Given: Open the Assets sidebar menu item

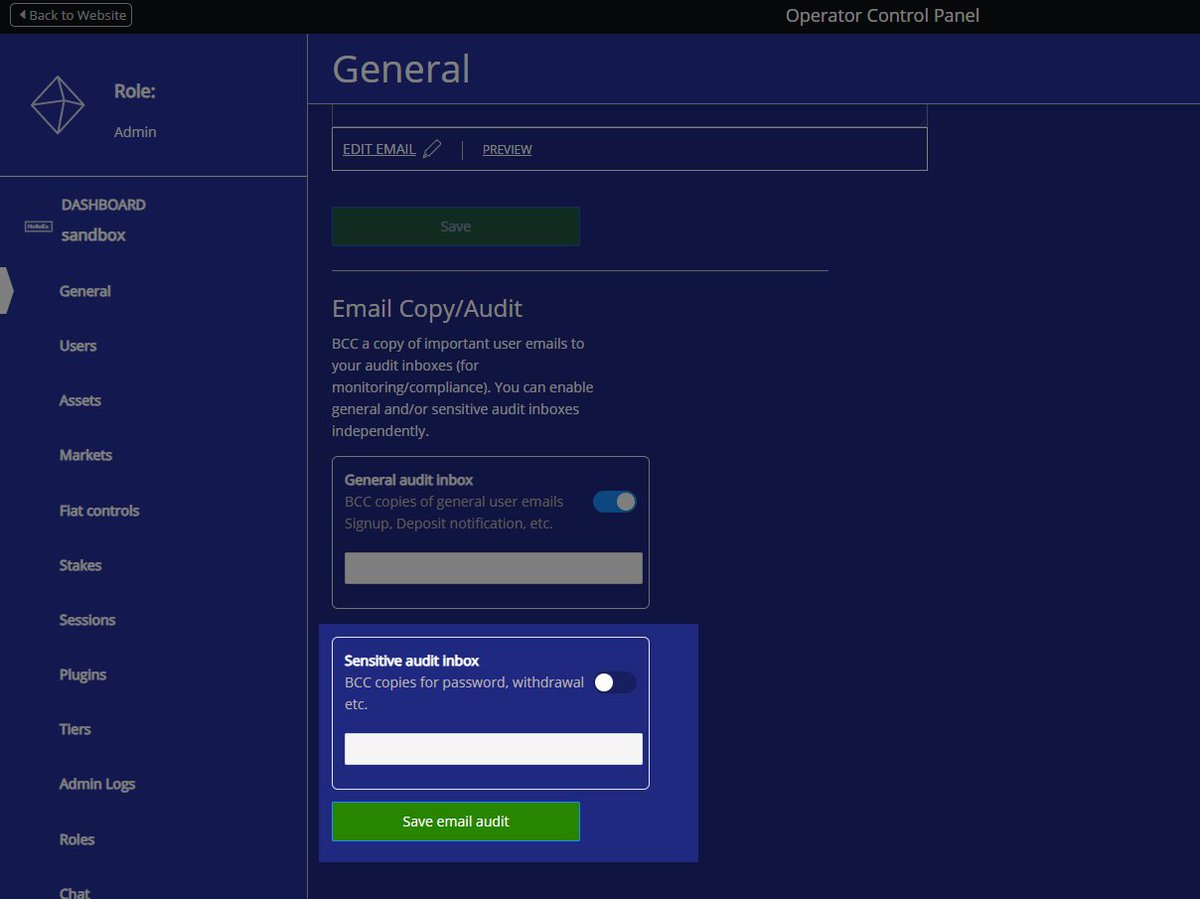Looking at the screenshot, I should (x=80, y=400).
